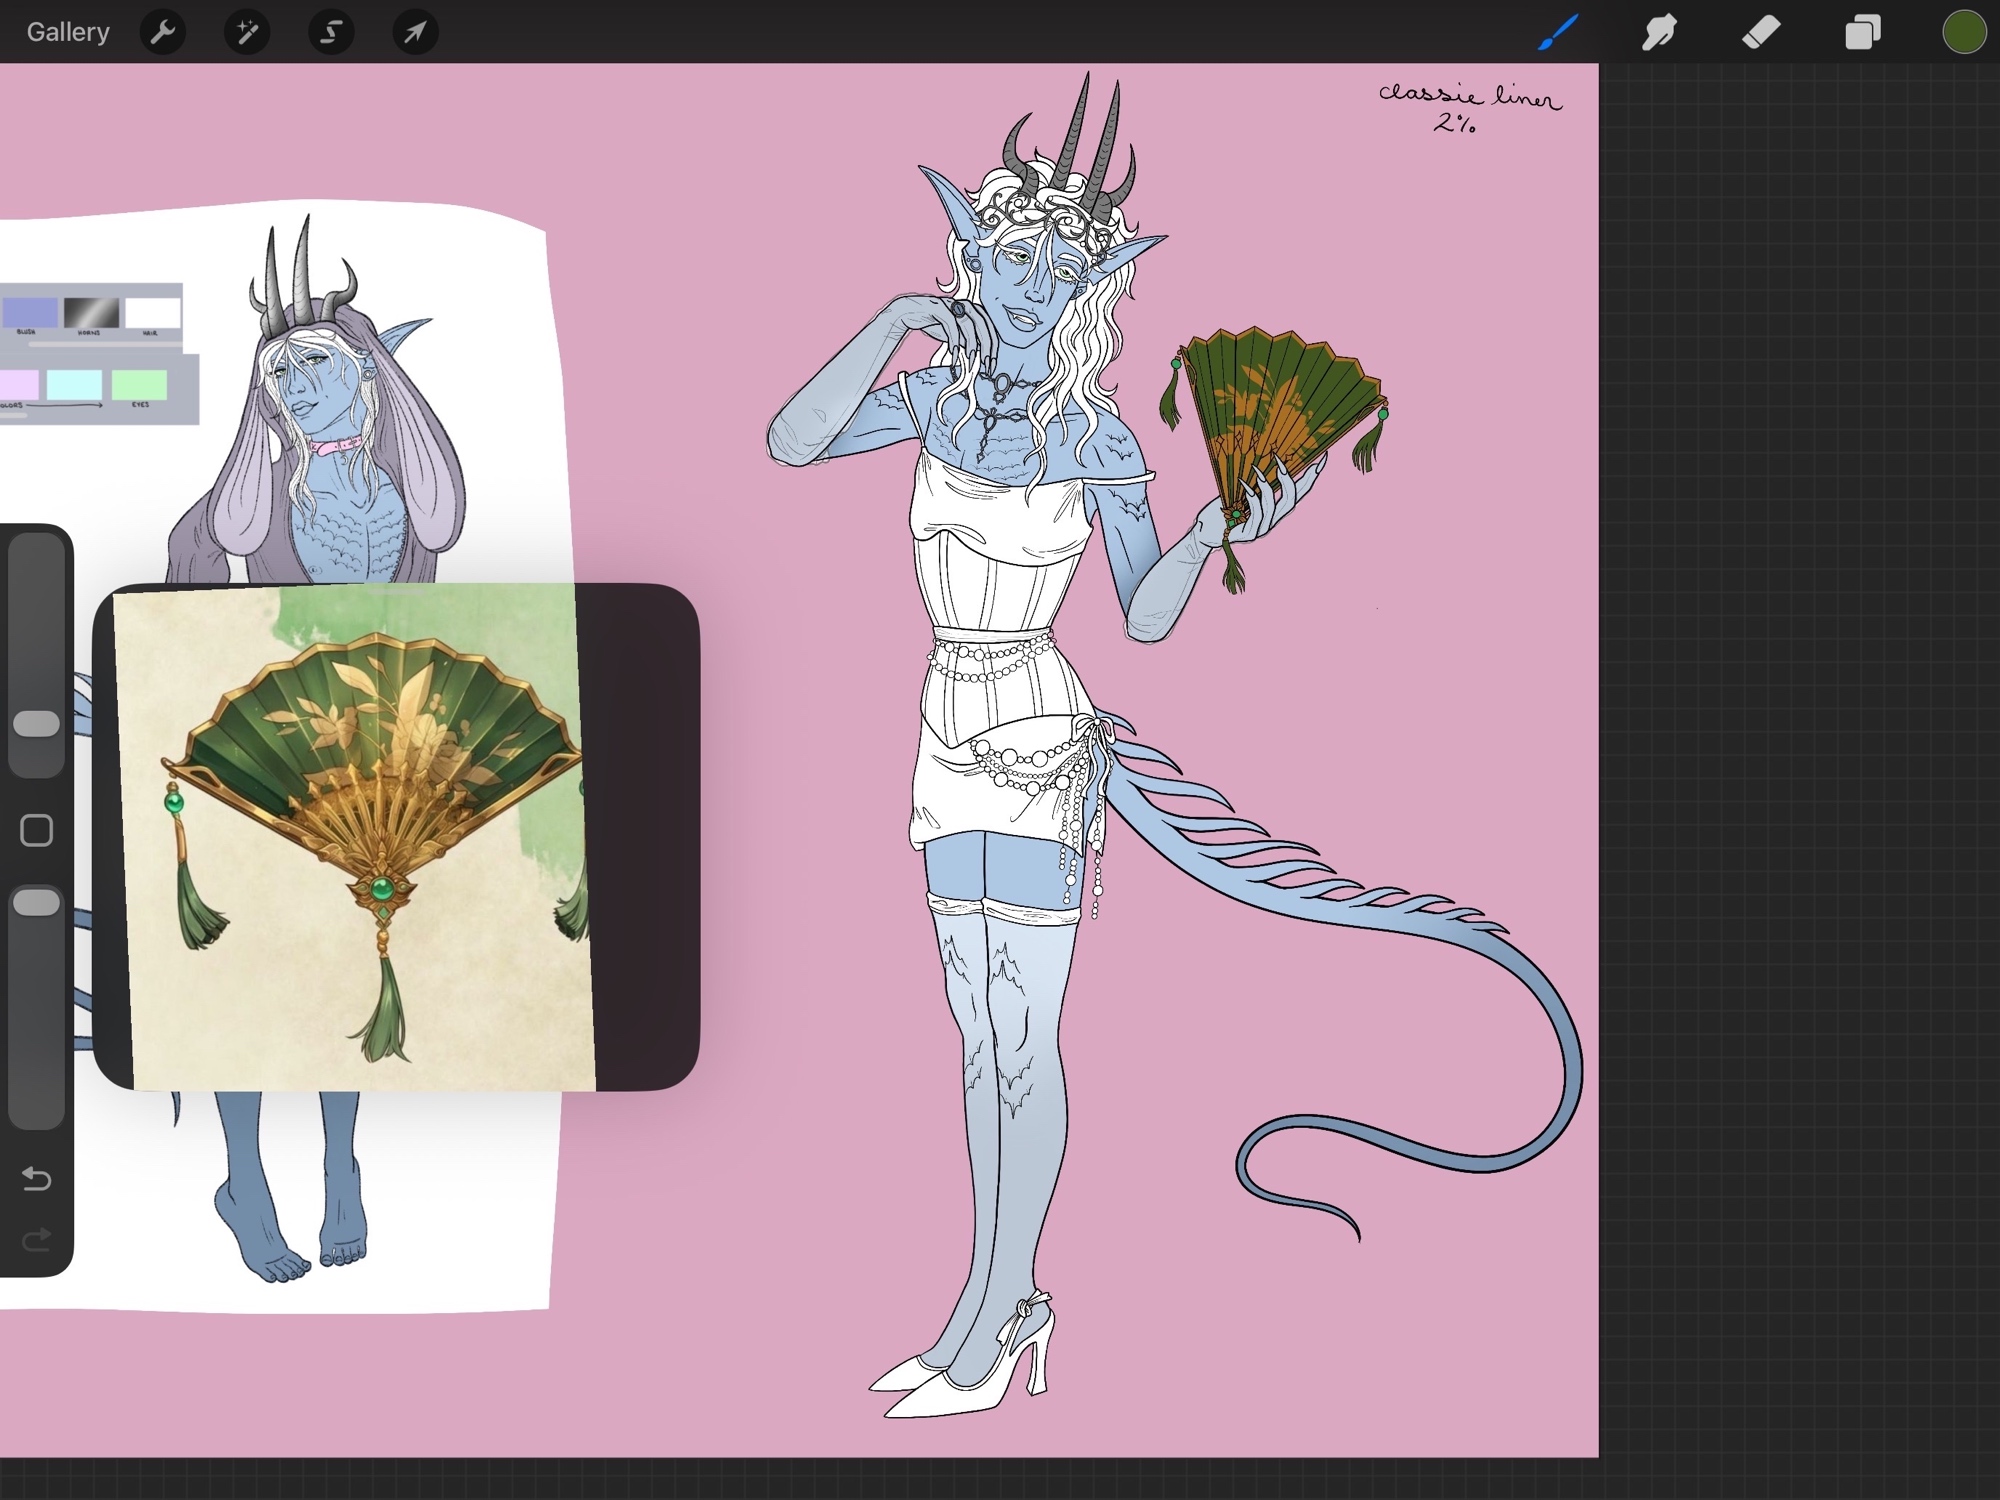Undo the last action
Screen dimensions: 2000x1500
[37, 1179]
